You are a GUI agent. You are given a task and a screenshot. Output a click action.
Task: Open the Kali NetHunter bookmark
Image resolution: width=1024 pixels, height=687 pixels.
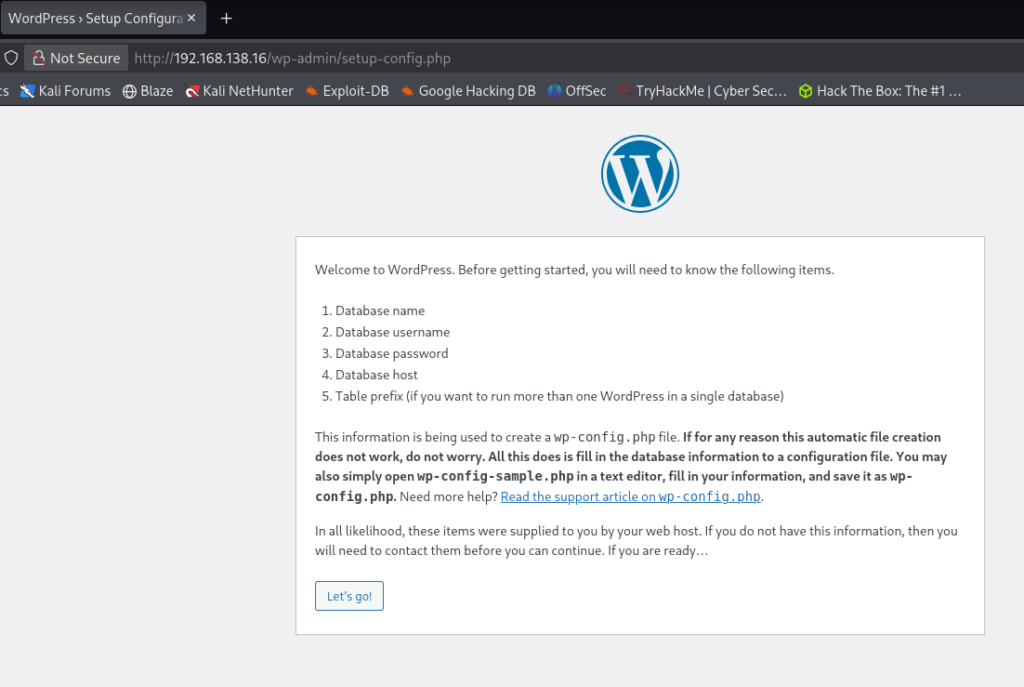coord(239,91)
